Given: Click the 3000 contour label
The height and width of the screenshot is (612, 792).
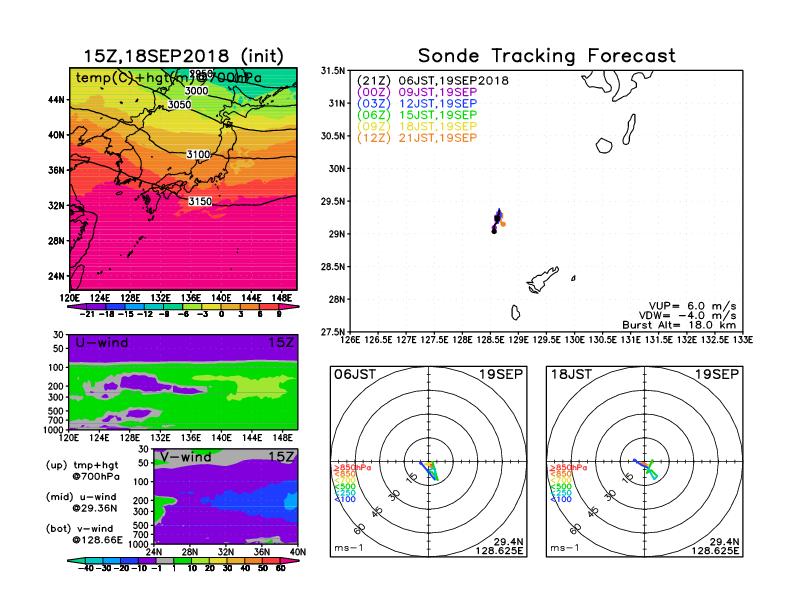Looking at the screenshot, I should pyautogui.click(x=196, y=91).
